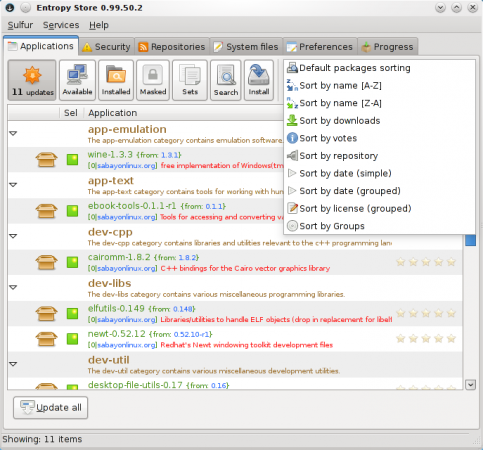Collapse the dev-cpp category

tap(13, 236)
